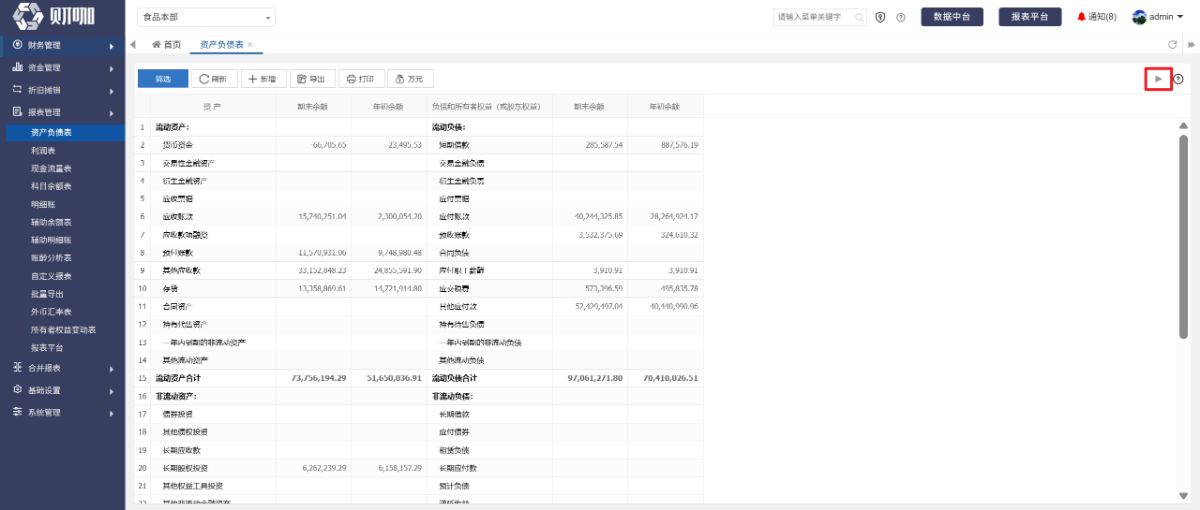1200x510 pixels.
Task: Click the 报表管理 sidebar icon
Action: (17, 112)
